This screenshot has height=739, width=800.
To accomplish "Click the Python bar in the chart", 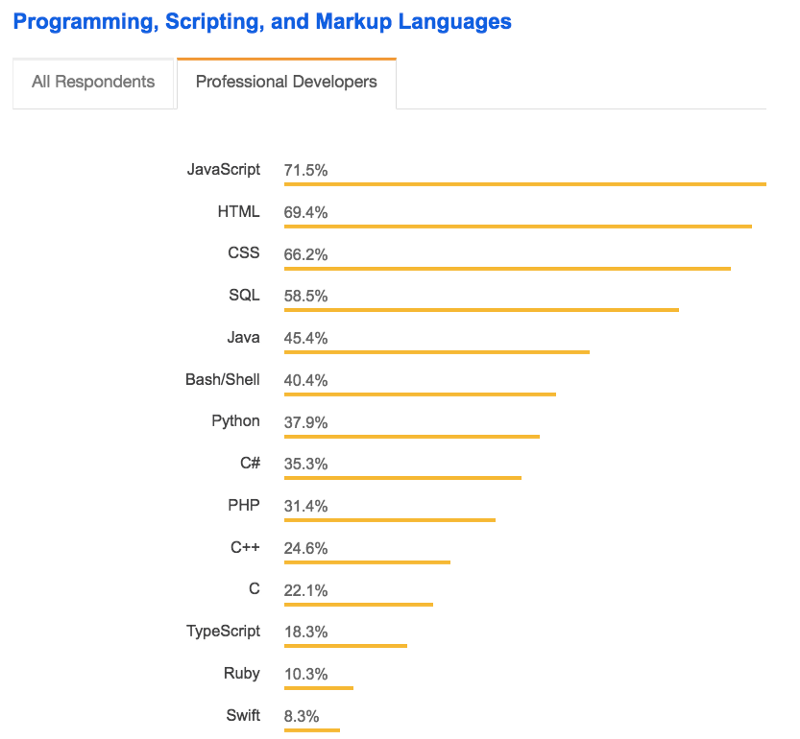I will coord(411,436).
